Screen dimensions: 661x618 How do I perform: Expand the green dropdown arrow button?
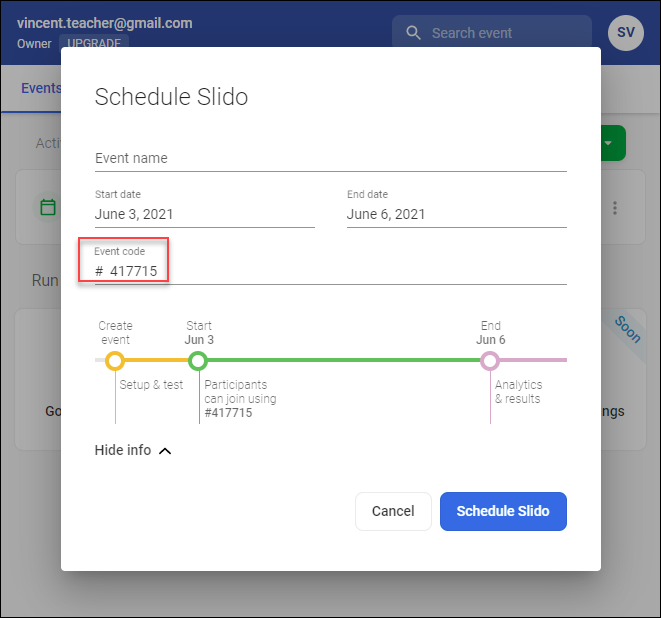coord(609,144)
